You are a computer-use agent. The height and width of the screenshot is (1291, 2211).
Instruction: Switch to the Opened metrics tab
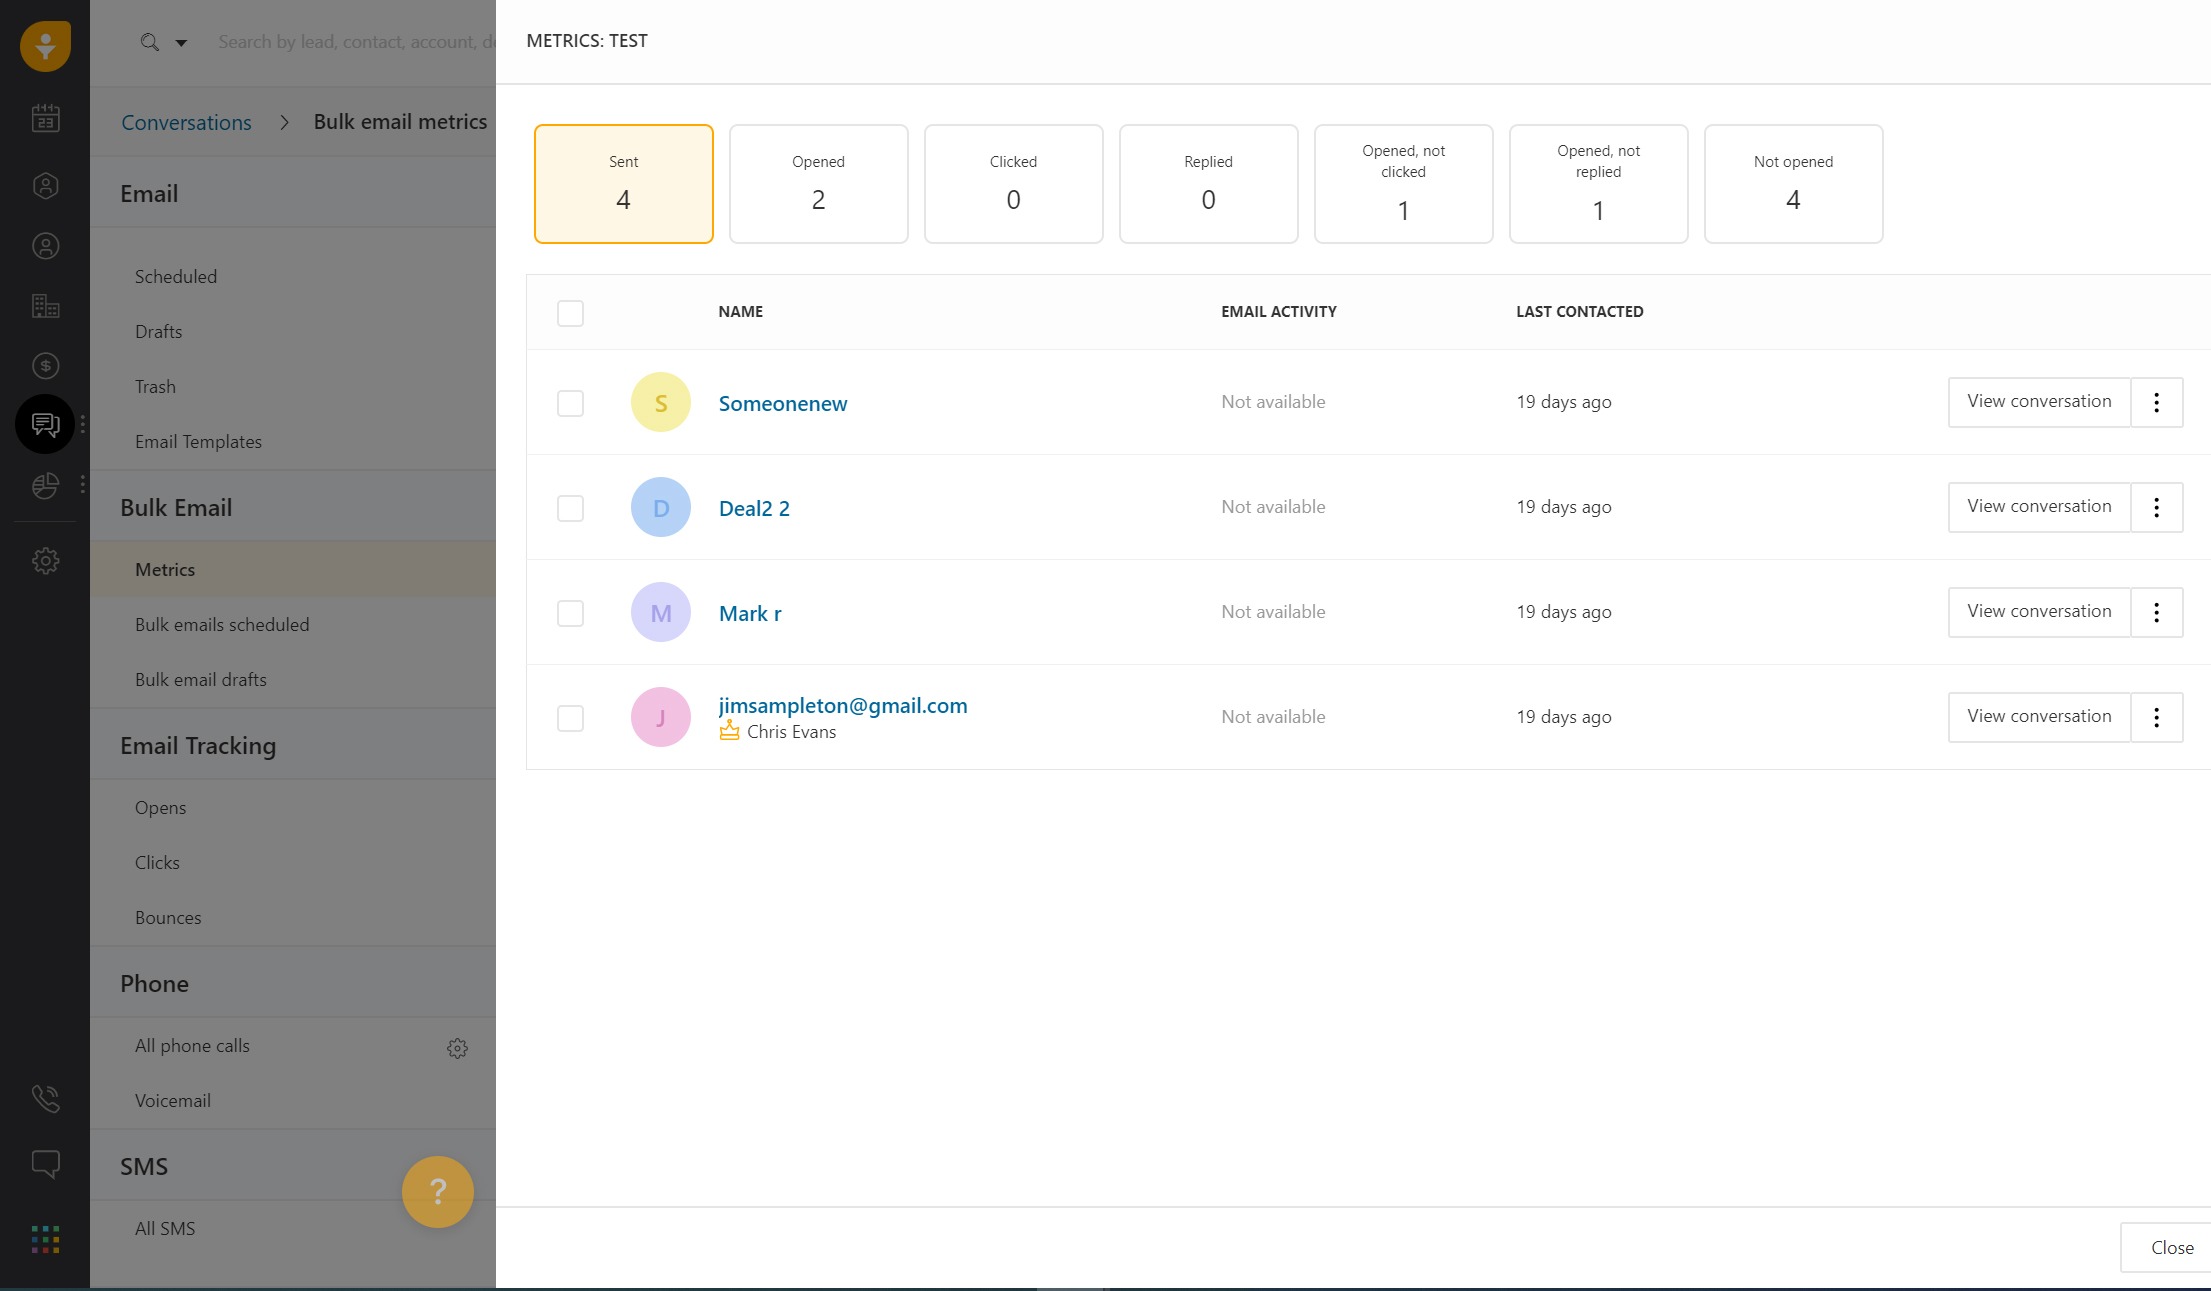tap(818, 184)
